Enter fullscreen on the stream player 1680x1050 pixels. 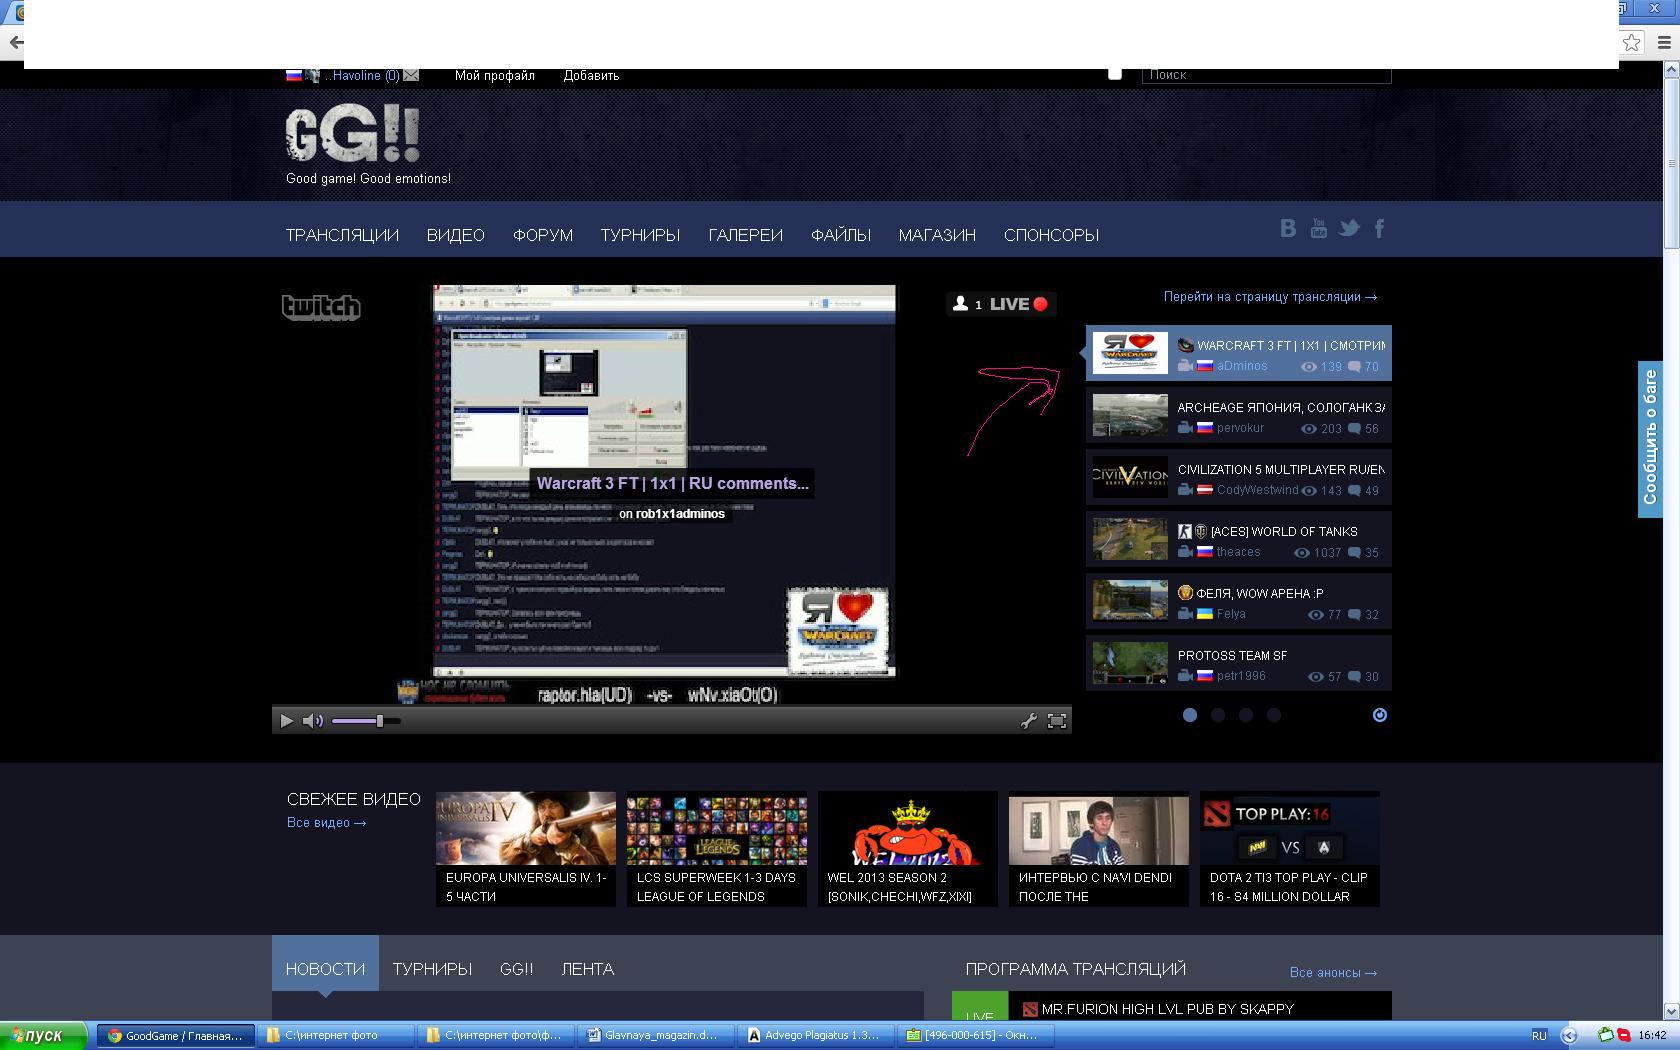tap(1056, 720)
